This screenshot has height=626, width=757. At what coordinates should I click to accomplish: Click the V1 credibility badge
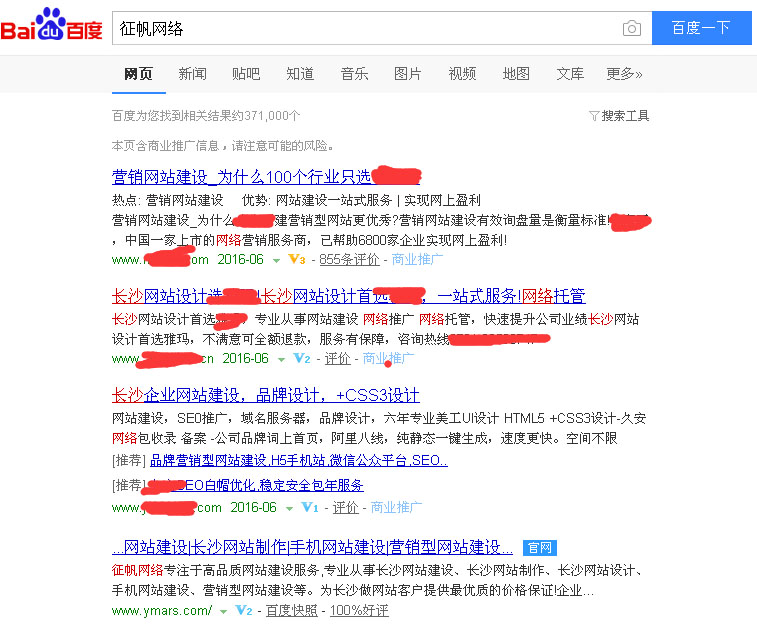[310, 508]
